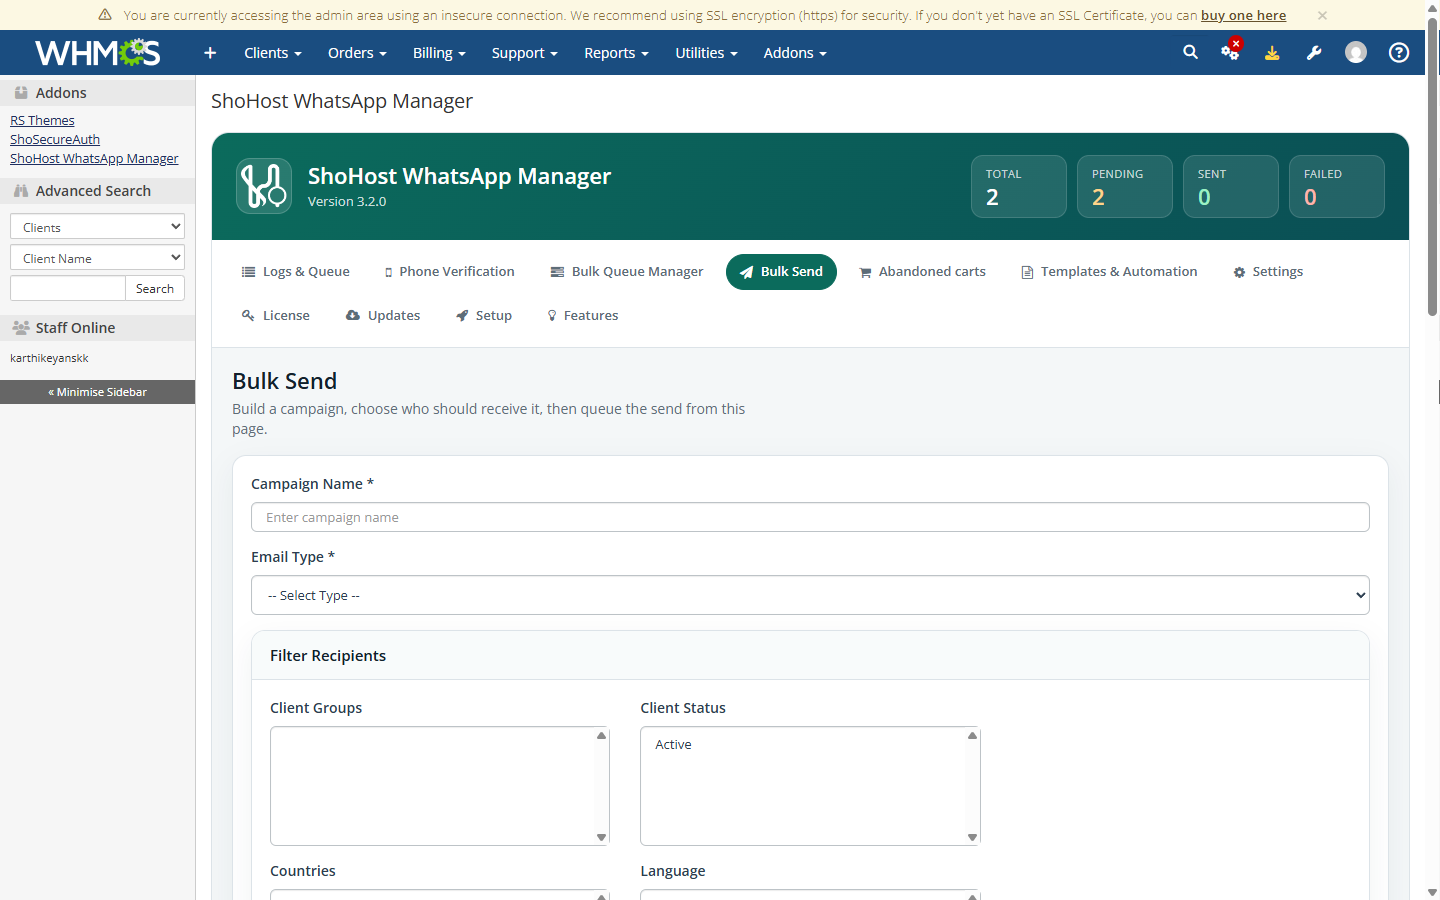
Task: Expand the Reports menu
Action: click(616, 53)
